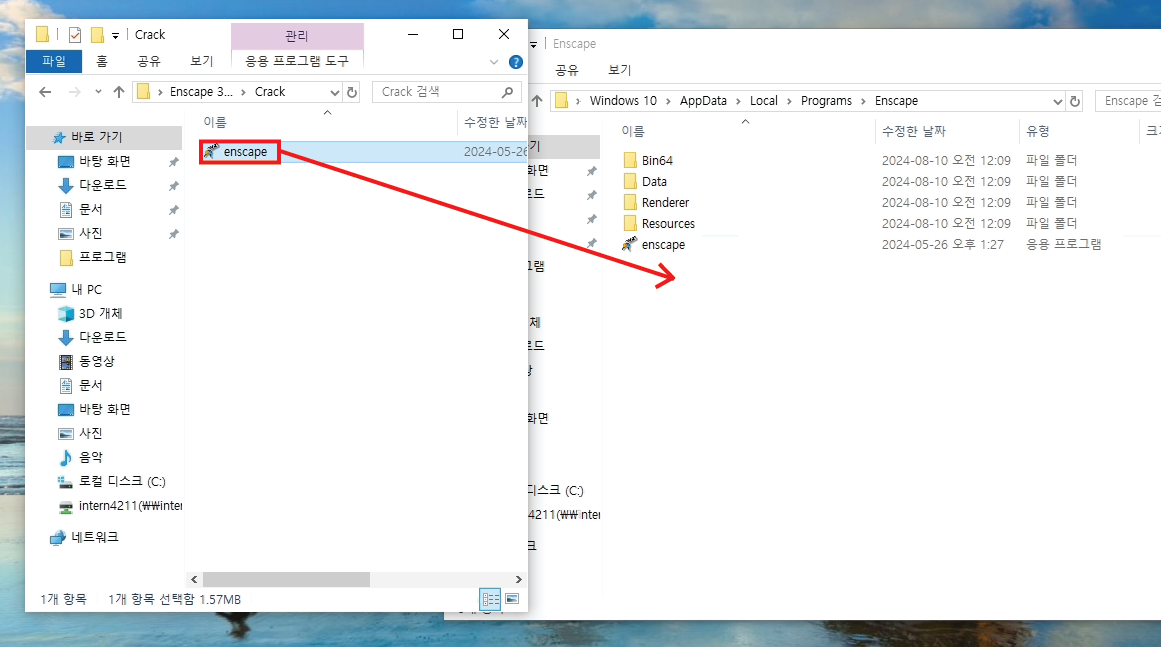Screen dimensions: 1161x647
Task: Open the 공유 tab in Enscape window
Action: (x=566, y=70)
